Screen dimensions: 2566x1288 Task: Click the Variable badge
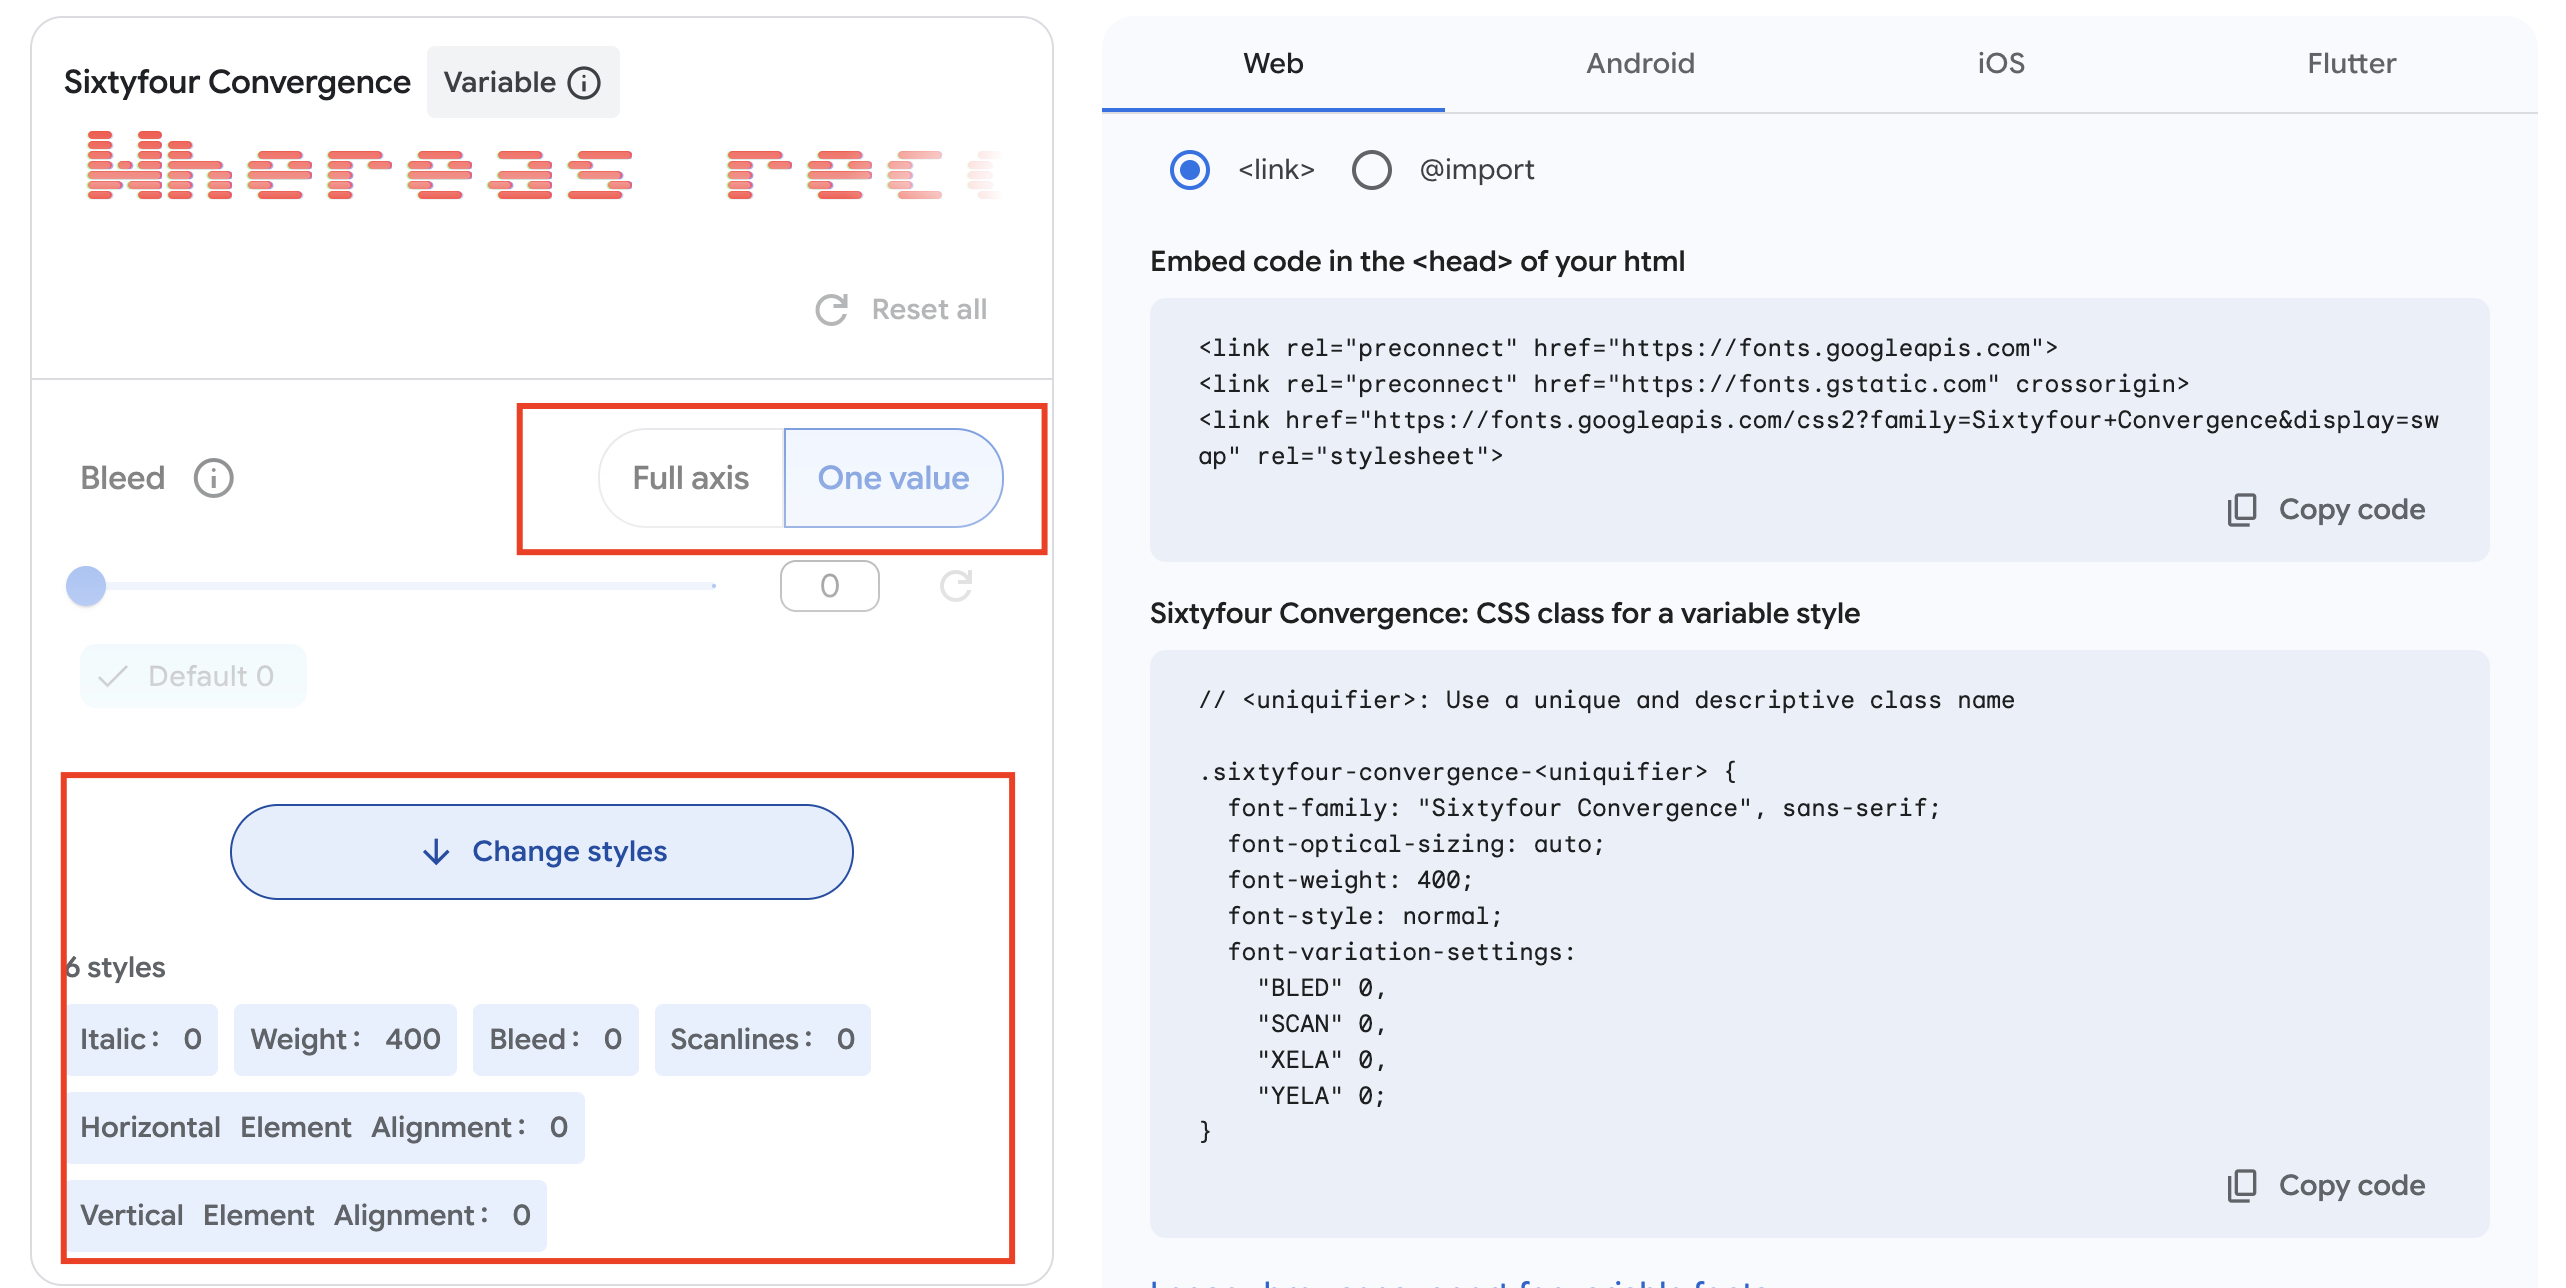click(523, 82)
